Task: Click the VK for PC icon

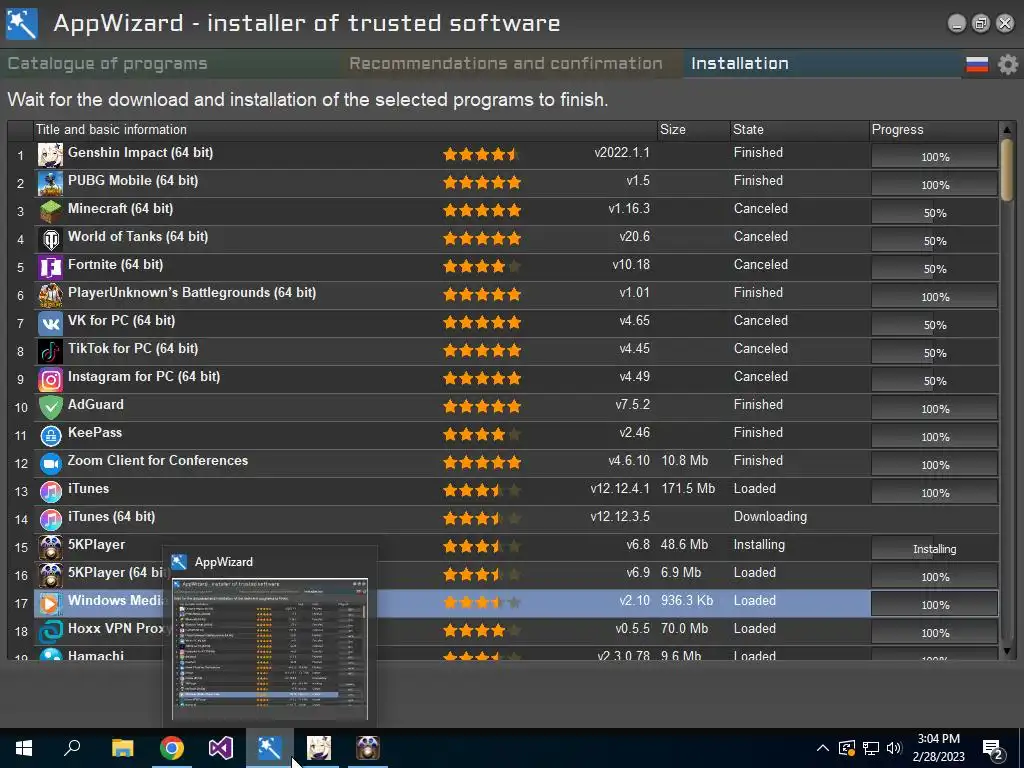Action: tap(50, 324)
